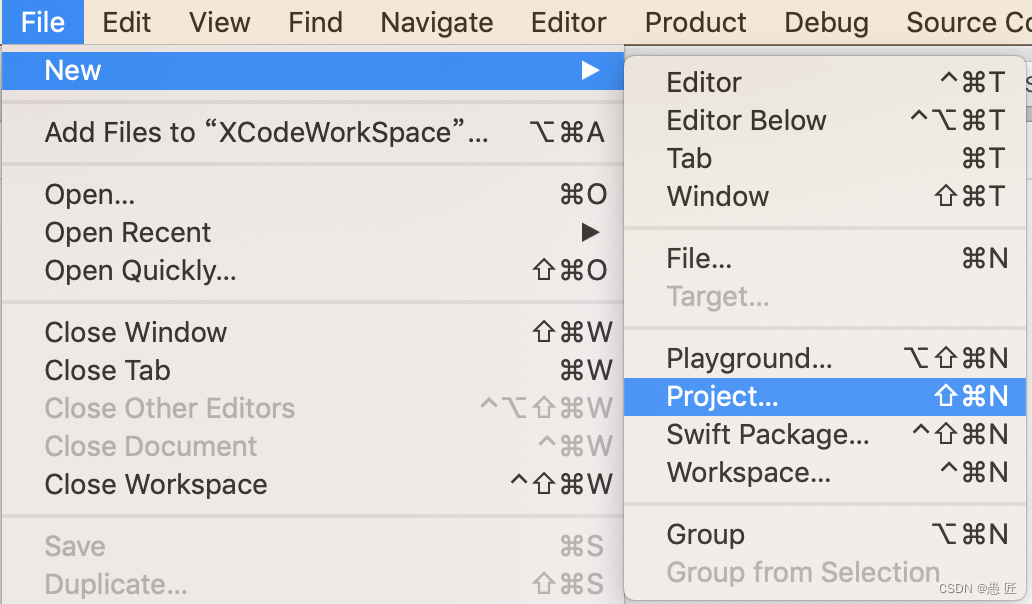
Task: Open the Navigate menu
Action: 437,22
